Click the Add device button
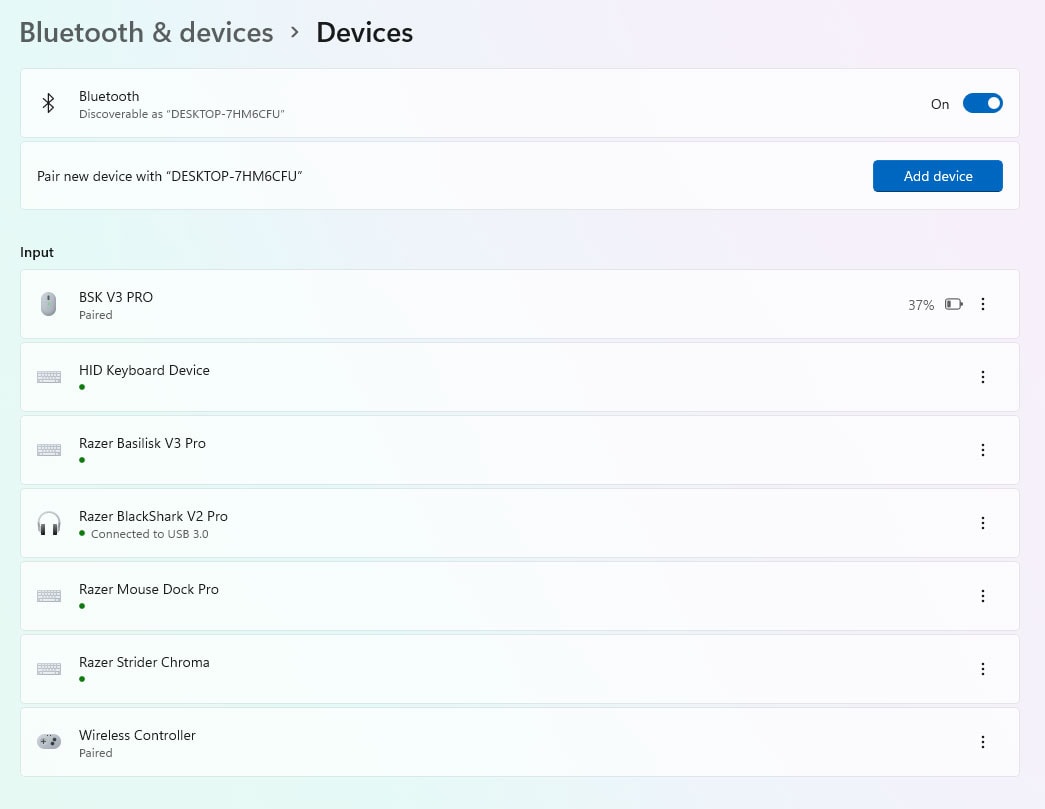The height and width of the screenshot is (809, 1045). (x=937, y=176)
